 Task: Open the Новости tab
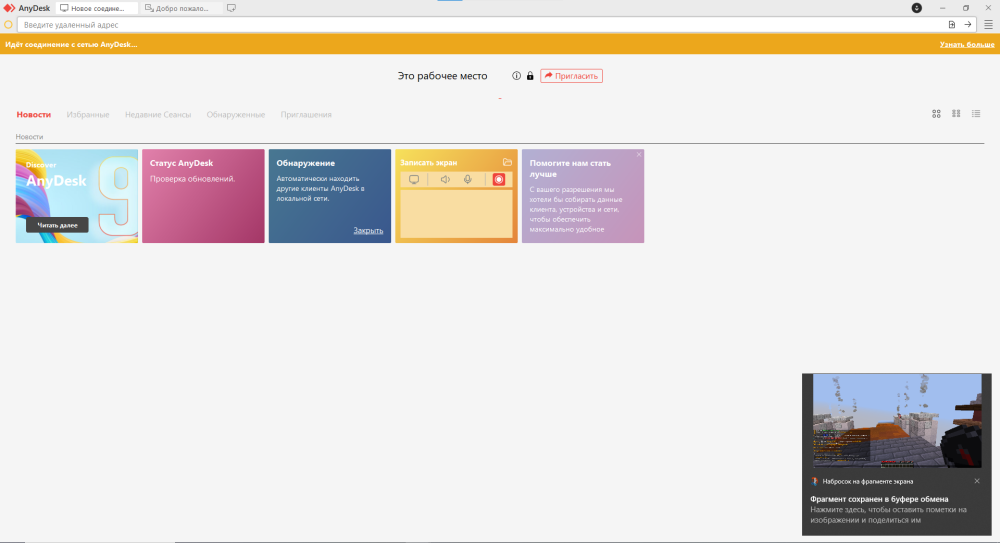(x=34, y=115)
